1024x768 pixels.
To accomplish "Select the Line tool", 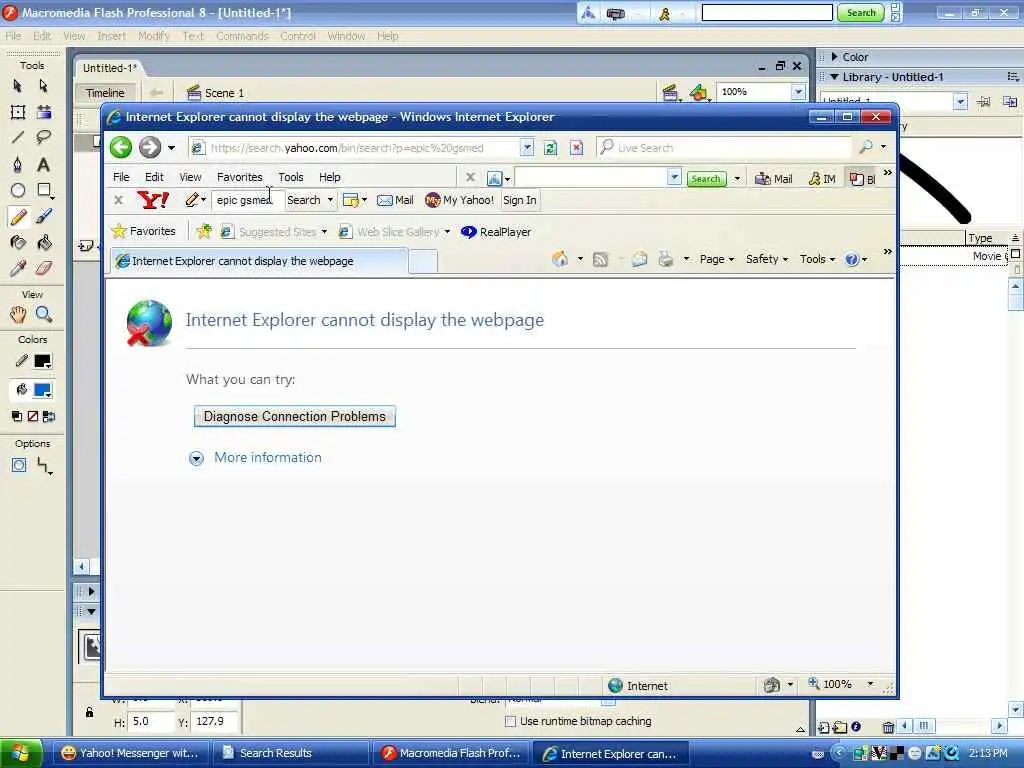I will [x=18, y=137].
